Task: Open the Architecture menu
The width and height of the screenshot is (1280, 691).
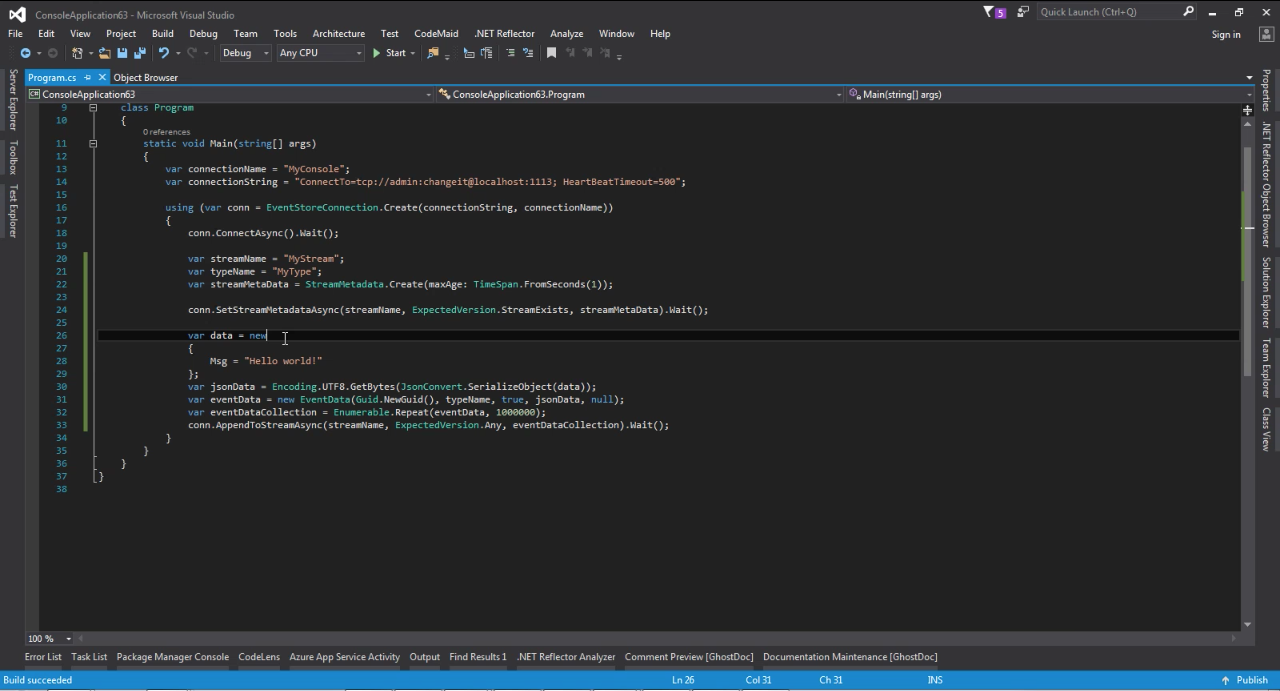Action: pos(338,33)
